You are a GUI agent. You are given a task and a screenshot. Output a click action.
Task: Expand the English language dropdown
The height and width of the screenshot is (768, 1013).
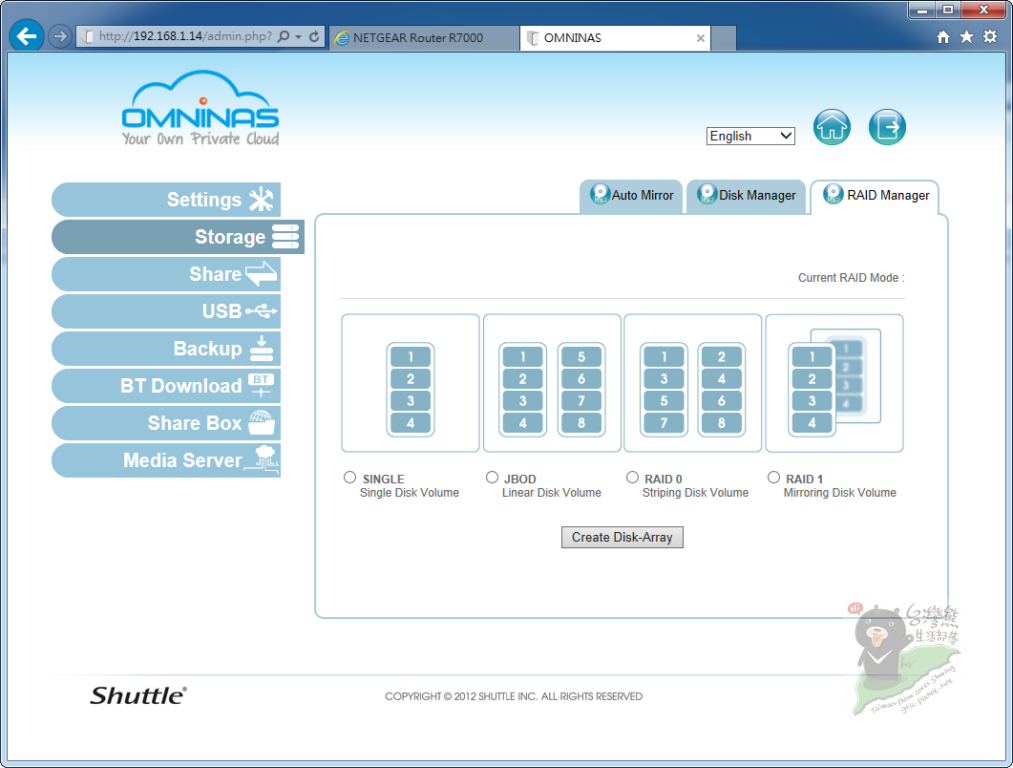coord(750,136)
